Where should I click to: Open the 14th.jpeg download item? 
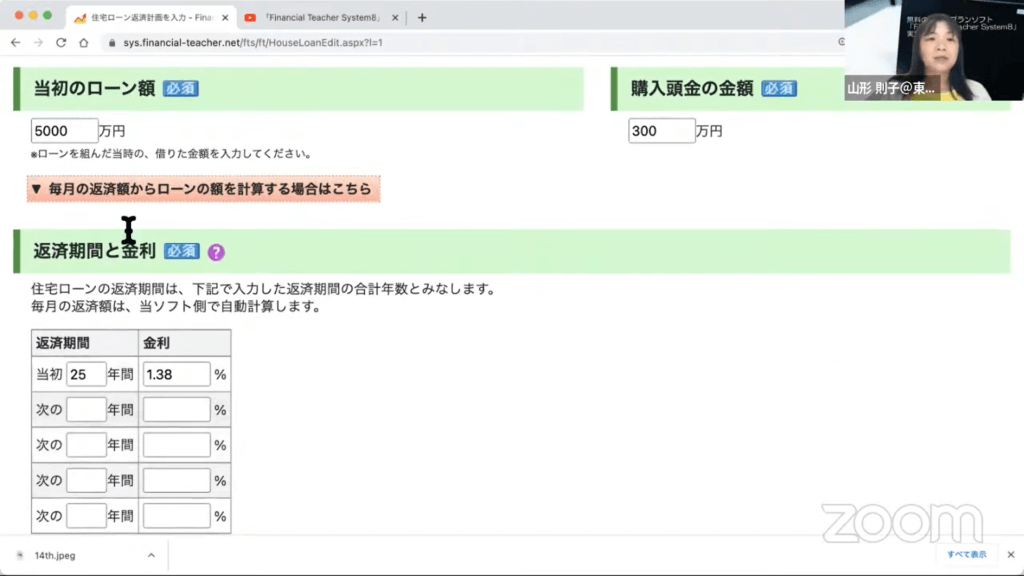click(x=55, y=555)
